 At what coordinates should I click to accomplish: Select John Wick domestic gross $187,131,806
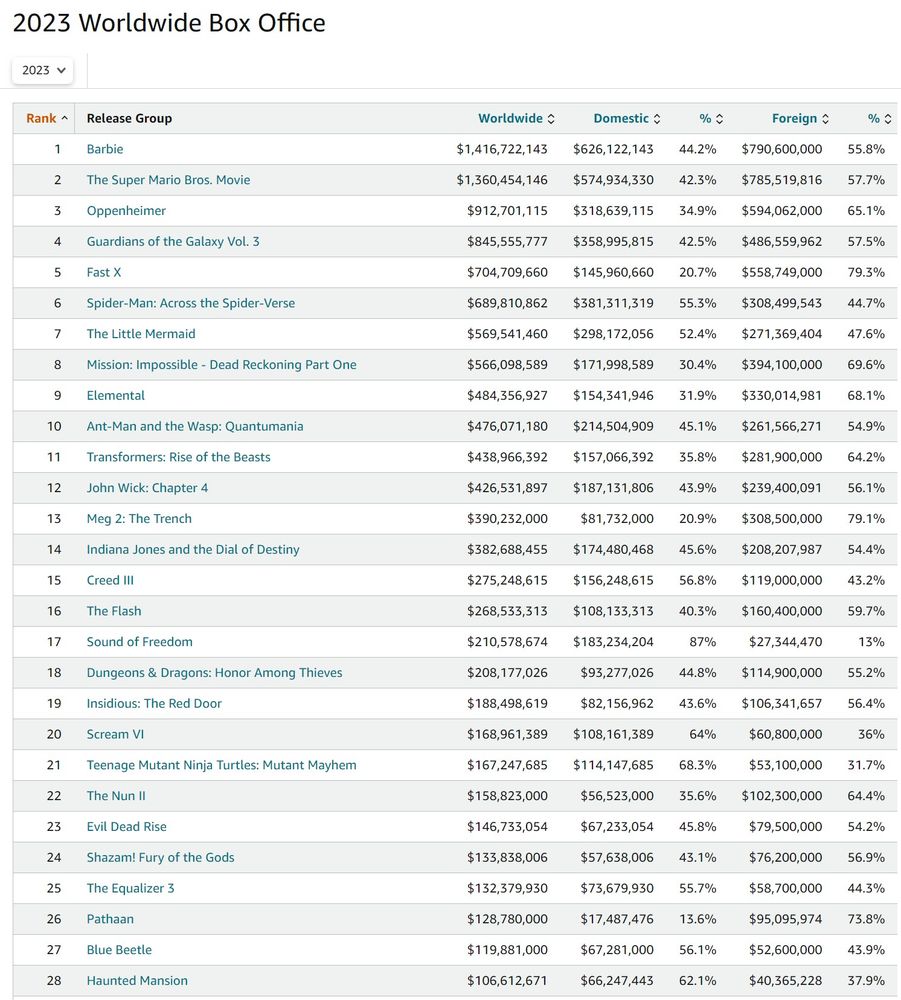[x=613, y=488]
